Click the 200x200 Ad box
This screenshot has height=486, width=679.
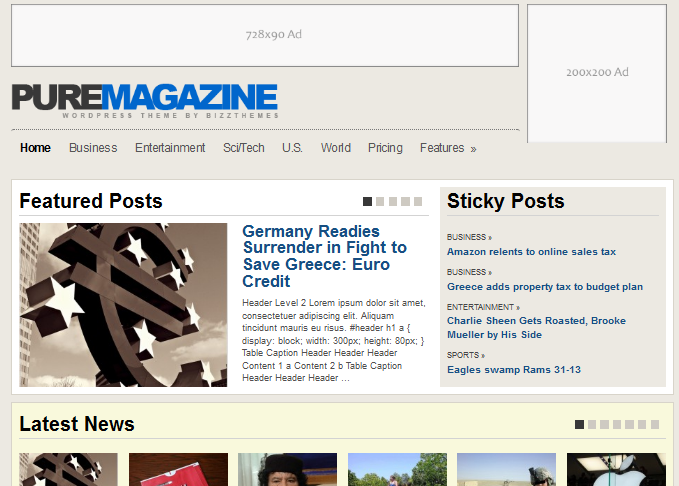click(597, 73)
